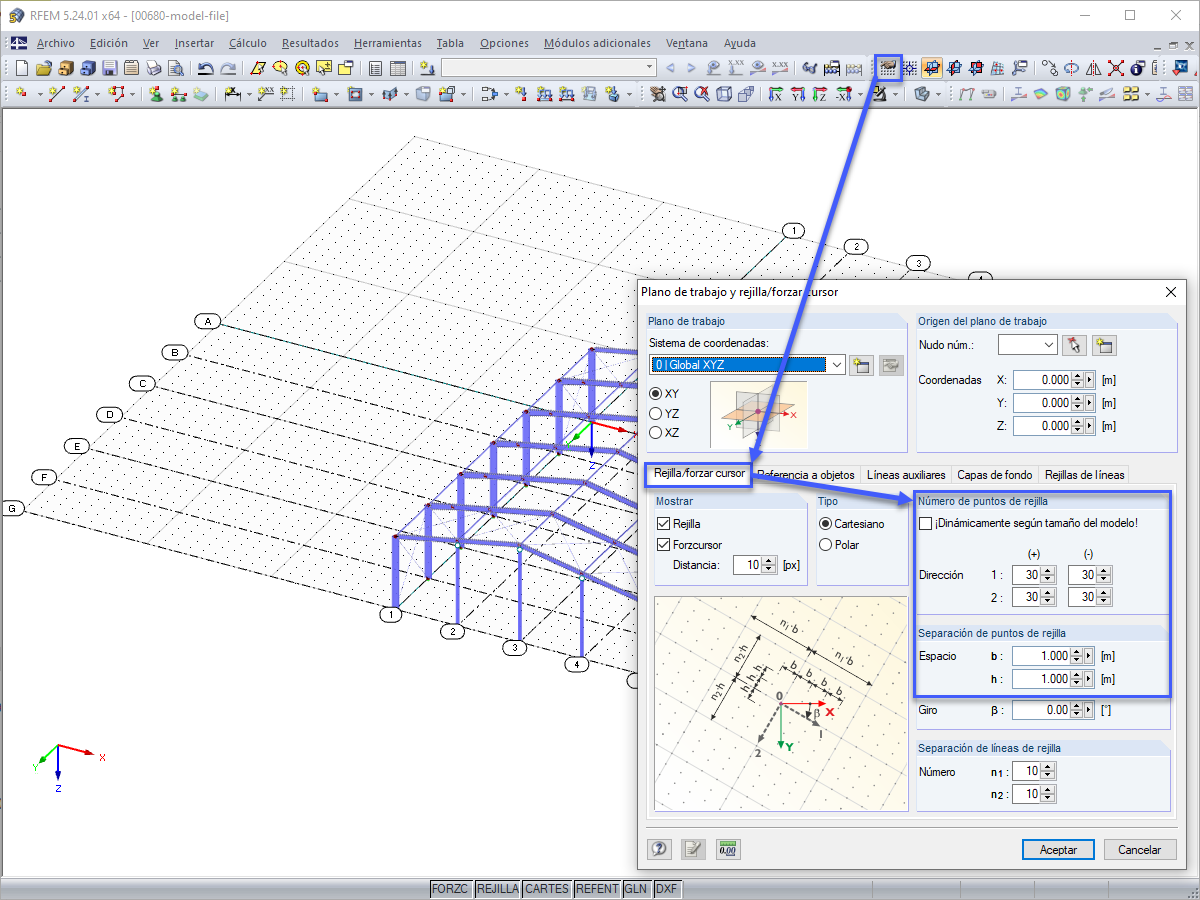The width and height of the screenshot is (1200, 900).
Task: Toggle FORZC in the status bar
Action: tap(450, 888)
